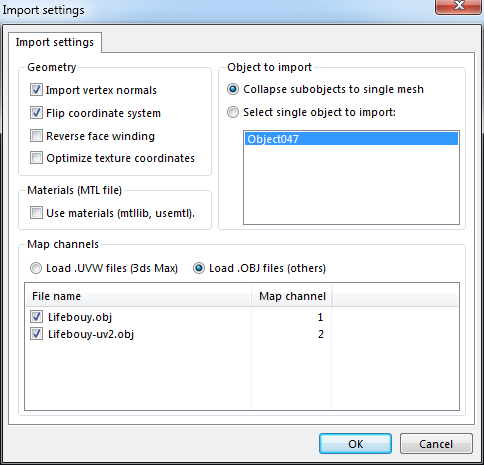Toggle Flip coordinate system checkbox

click(36, 113)
